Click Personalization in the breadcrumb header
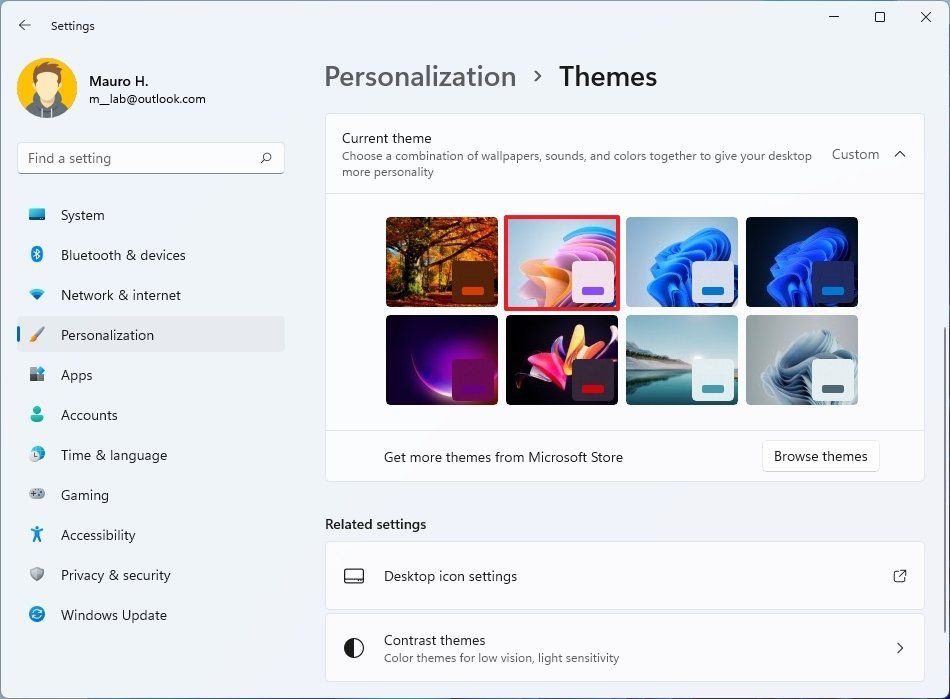The width and height of the screenshot is (950, 699). (x=420, y=76)
